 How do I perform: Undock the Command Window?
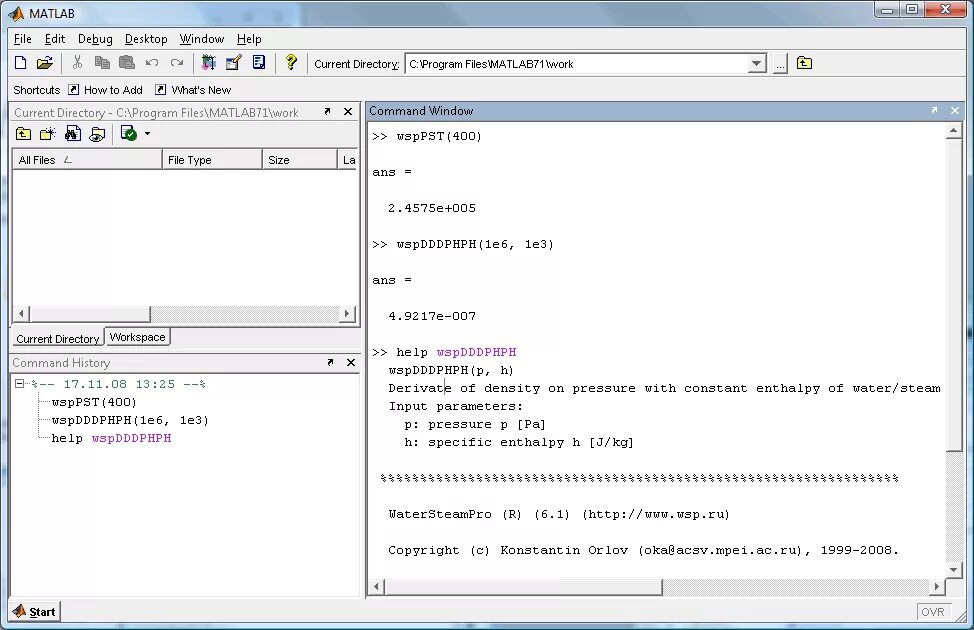coord(934,111)
